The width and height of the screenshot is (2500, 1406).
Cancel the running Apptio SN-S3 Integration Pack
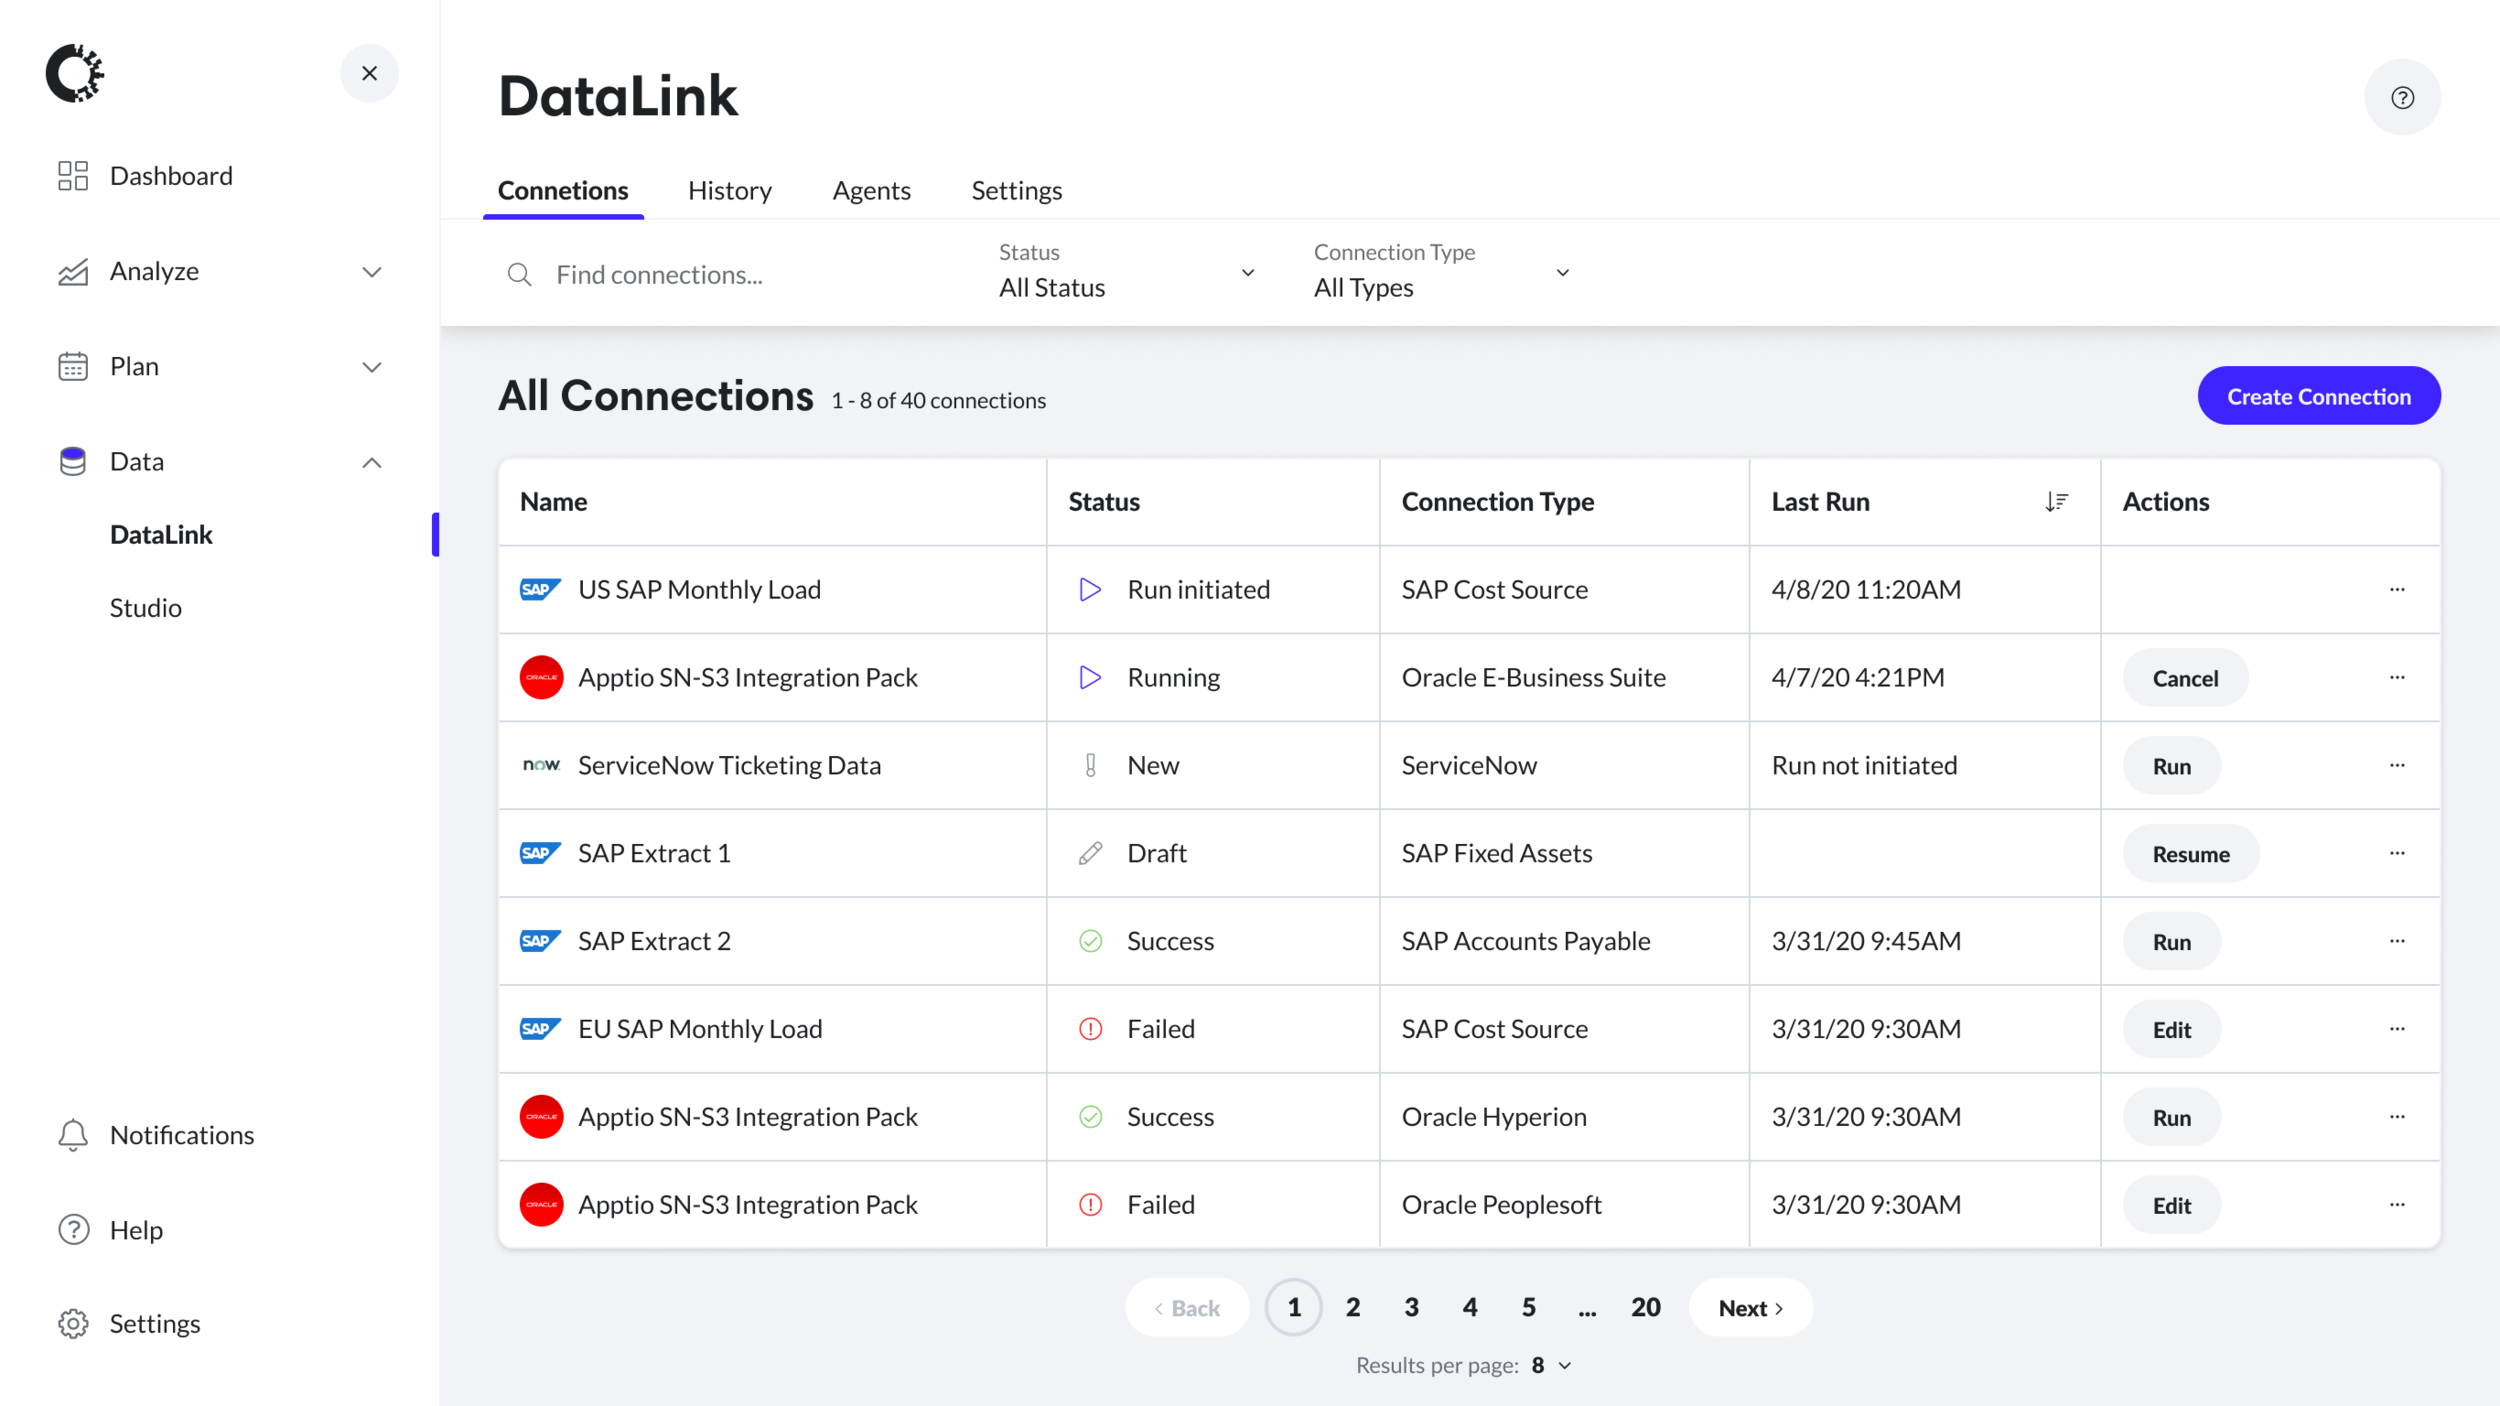(x=2185, y=678)
